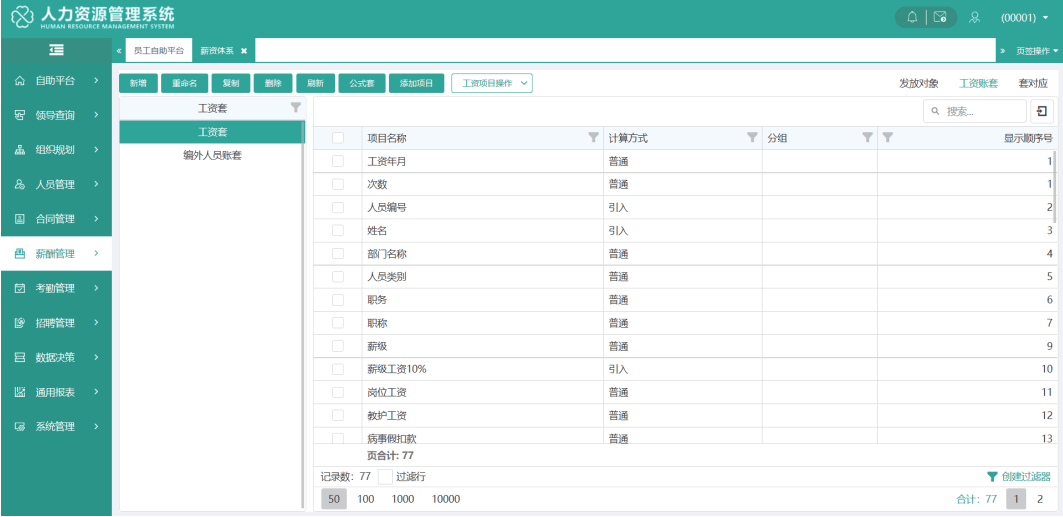
Task: Tick the checkbox for 工资年月 row
Action: 338,161
